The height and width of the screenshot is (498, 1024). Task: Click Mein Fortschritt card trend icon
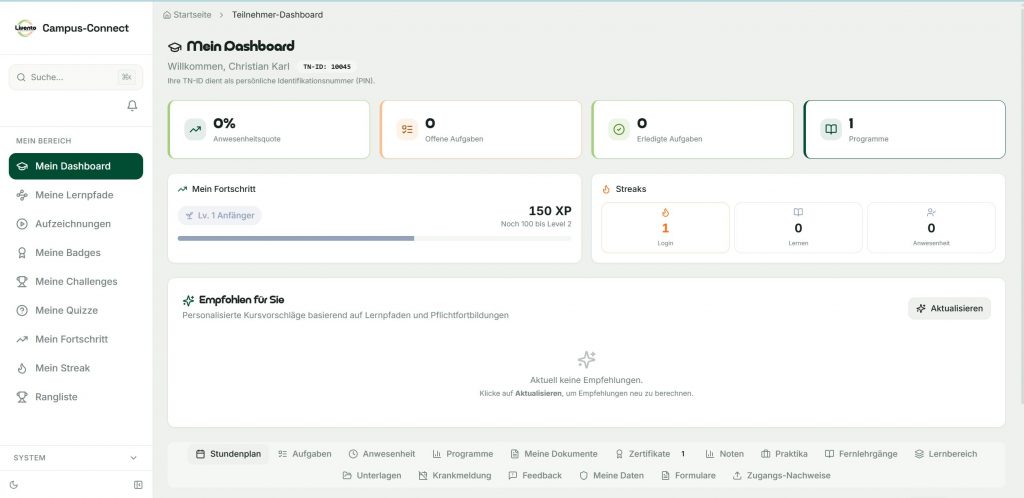pyautogui.click(x=182, y=189)
